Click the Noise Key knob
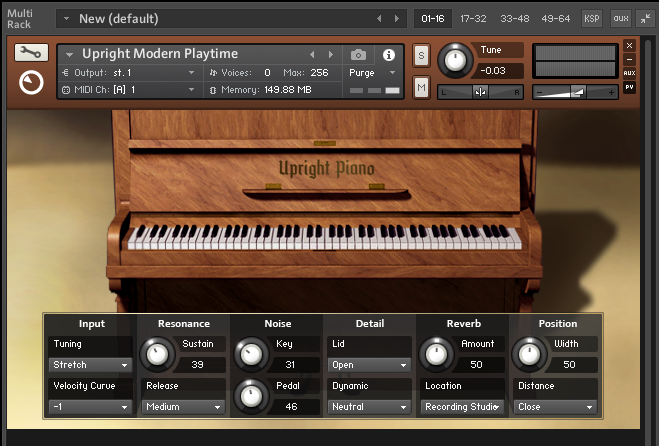 [x=251, y=354]
